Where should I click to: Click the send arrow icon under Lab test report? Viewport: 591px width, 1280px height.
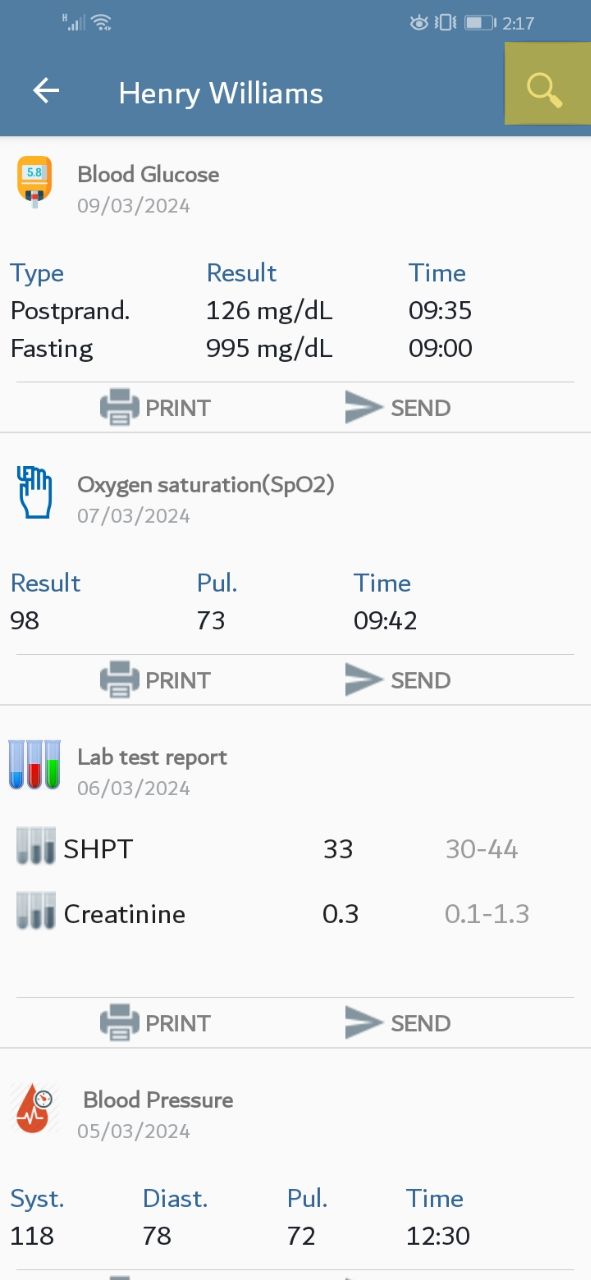pos(364,1022)
